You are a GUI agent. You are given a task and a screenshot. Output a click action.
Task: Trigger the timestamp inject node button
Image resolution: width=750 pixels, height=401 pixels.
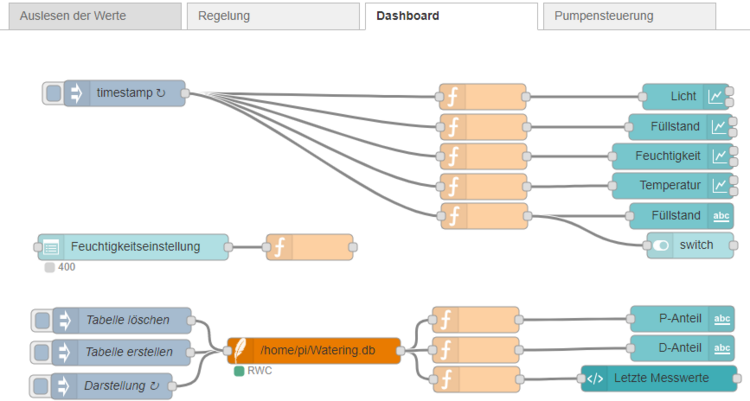pos(54,93)
